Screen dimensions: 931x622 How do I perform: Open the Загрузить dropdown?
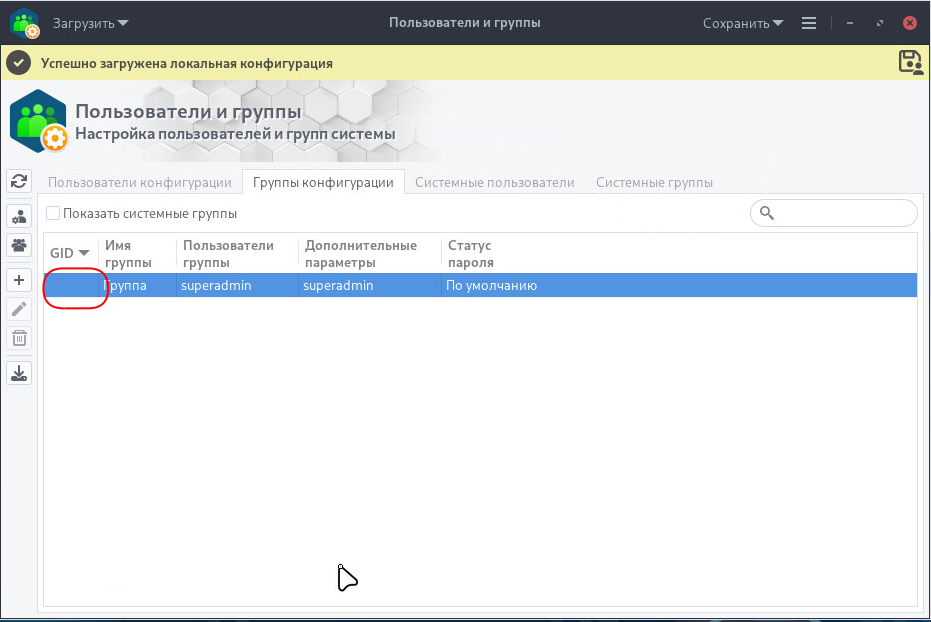pyautogui.click(x=91, y=23)
